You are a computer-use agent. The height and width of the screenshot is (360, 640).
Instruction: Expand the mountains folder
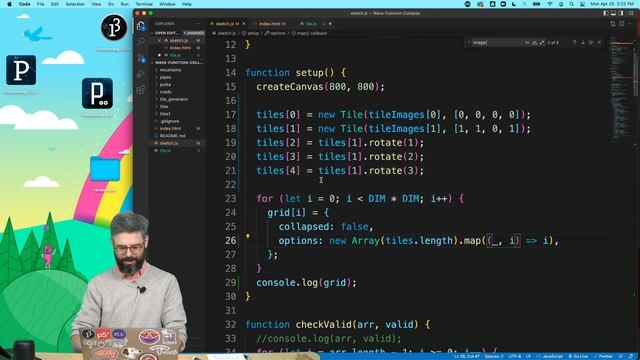(170, 70)
